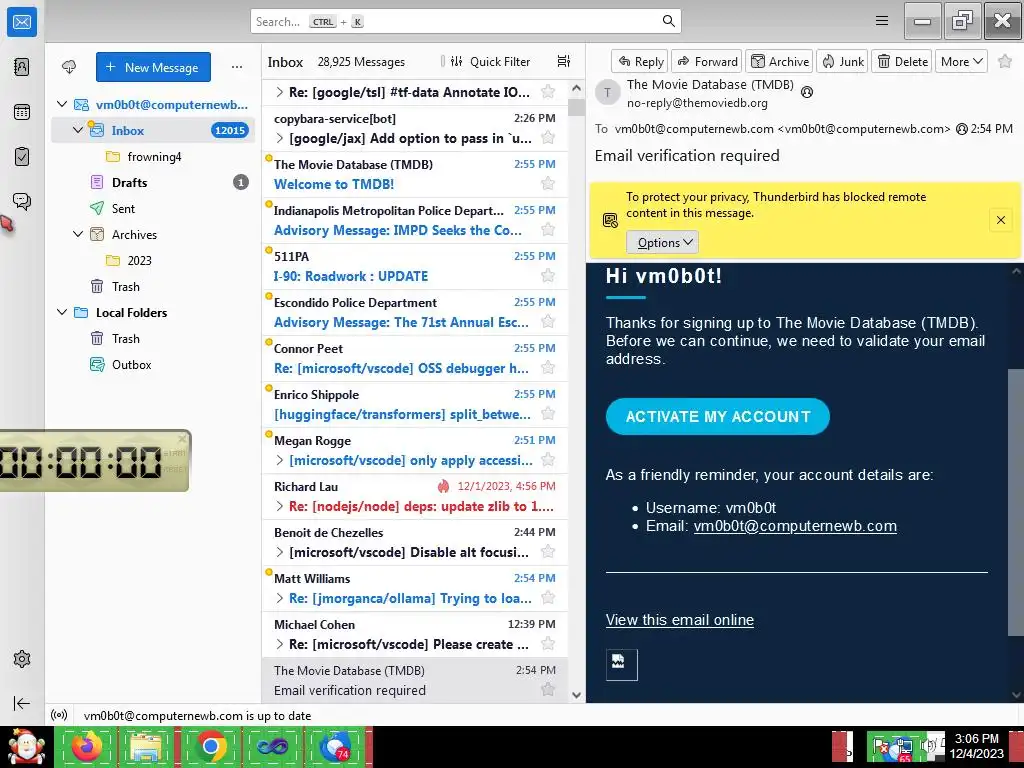The width and height of the screenshot is (1024, 768).
Task: Dismiss the remote content warning bar
Action: coord(1000,220)
